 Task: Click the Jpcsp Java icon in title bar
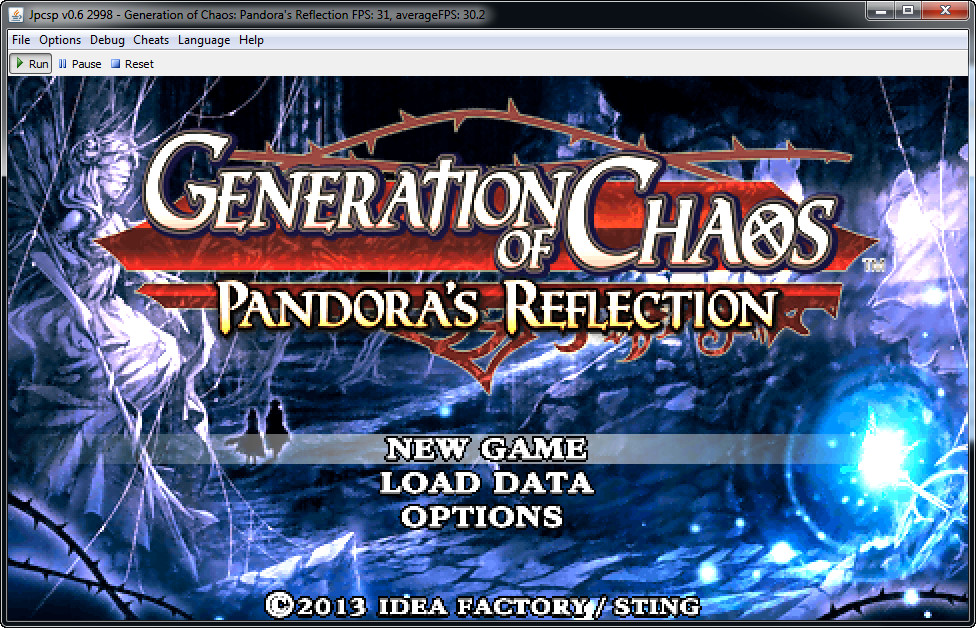pos(17,14)
